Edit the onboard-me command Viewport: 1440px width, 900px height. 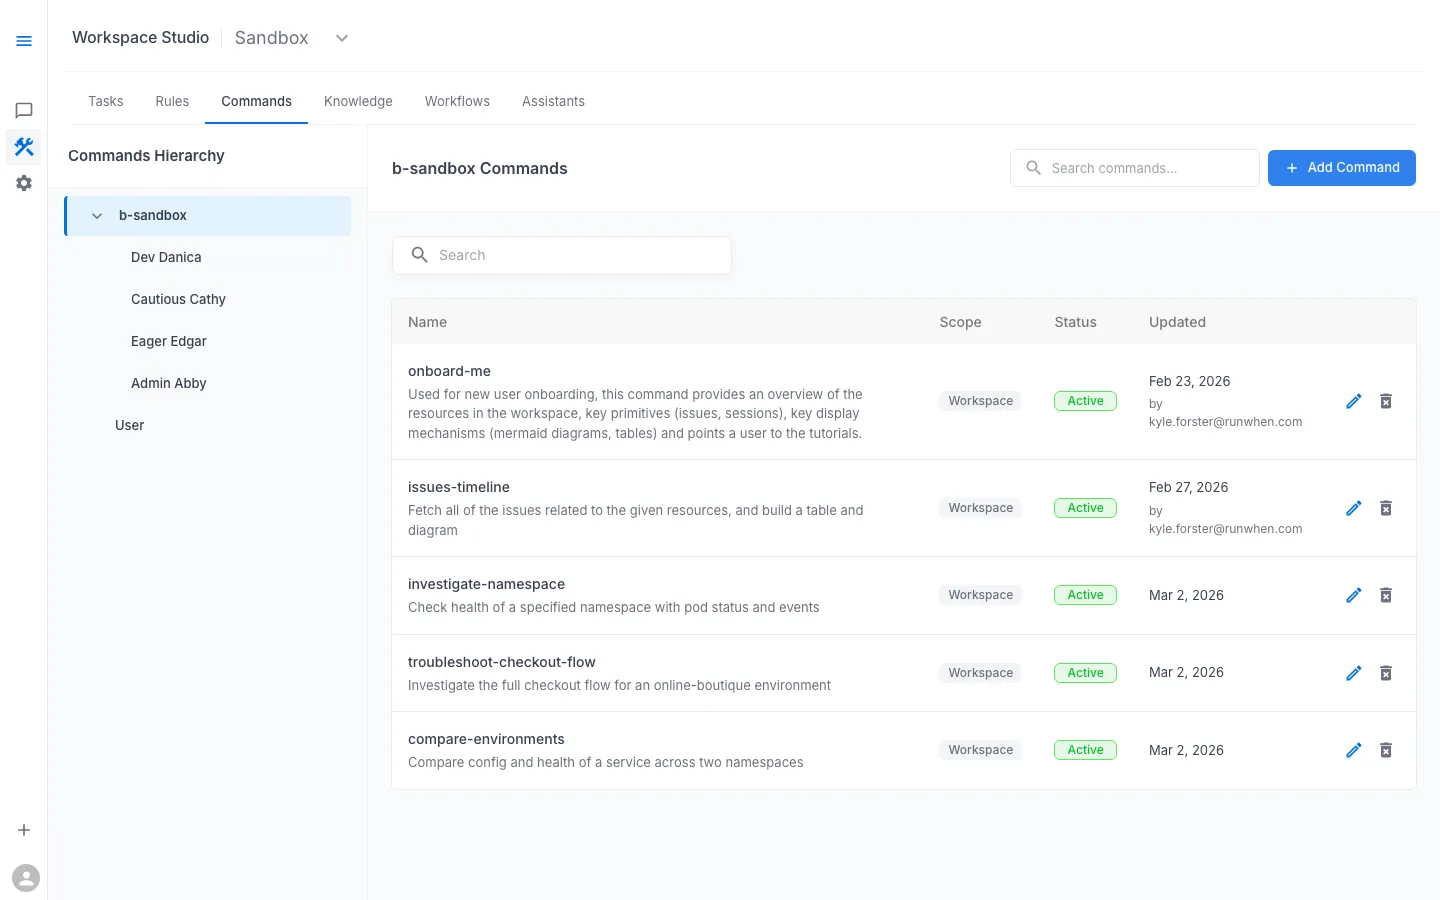click(x=1353, y=400)
